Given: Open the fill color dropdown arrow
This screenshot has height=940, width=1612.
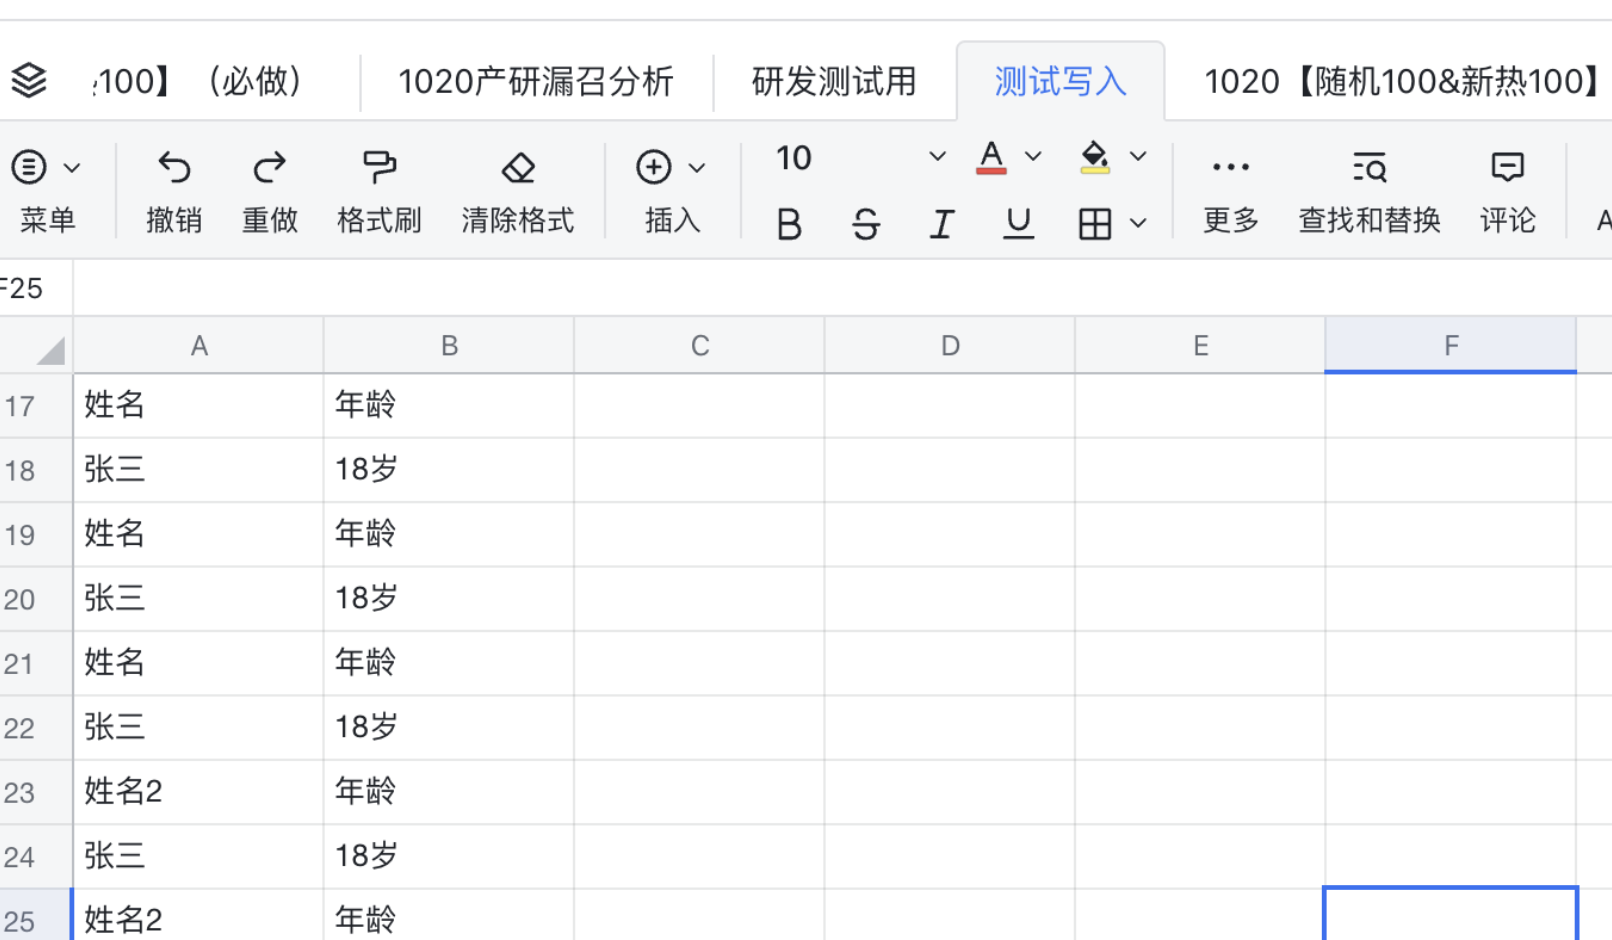Looking at the screenshot, I should point(1137,157).
